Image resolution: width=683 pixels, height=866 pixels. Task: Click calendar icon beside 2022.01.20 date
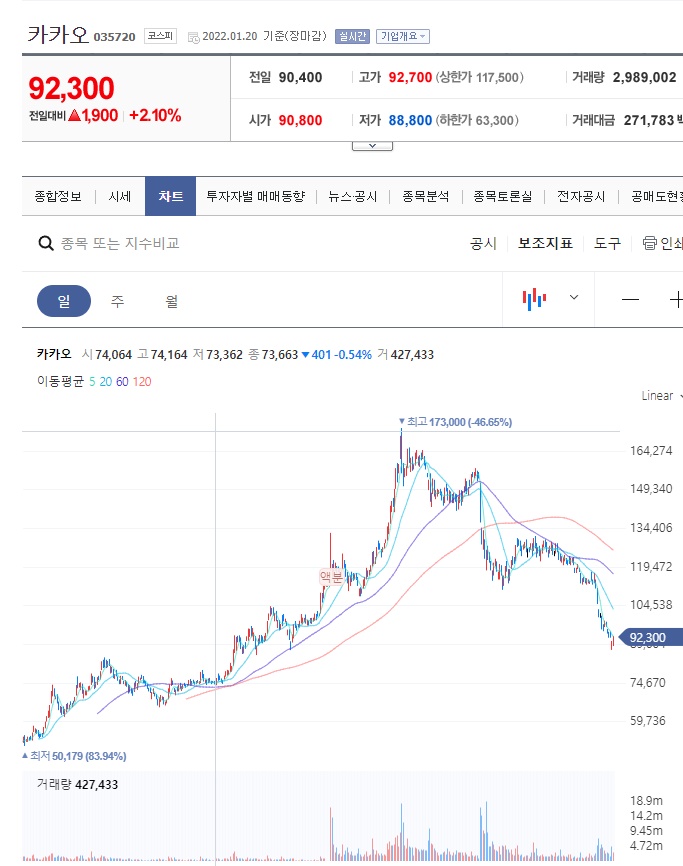193,38
